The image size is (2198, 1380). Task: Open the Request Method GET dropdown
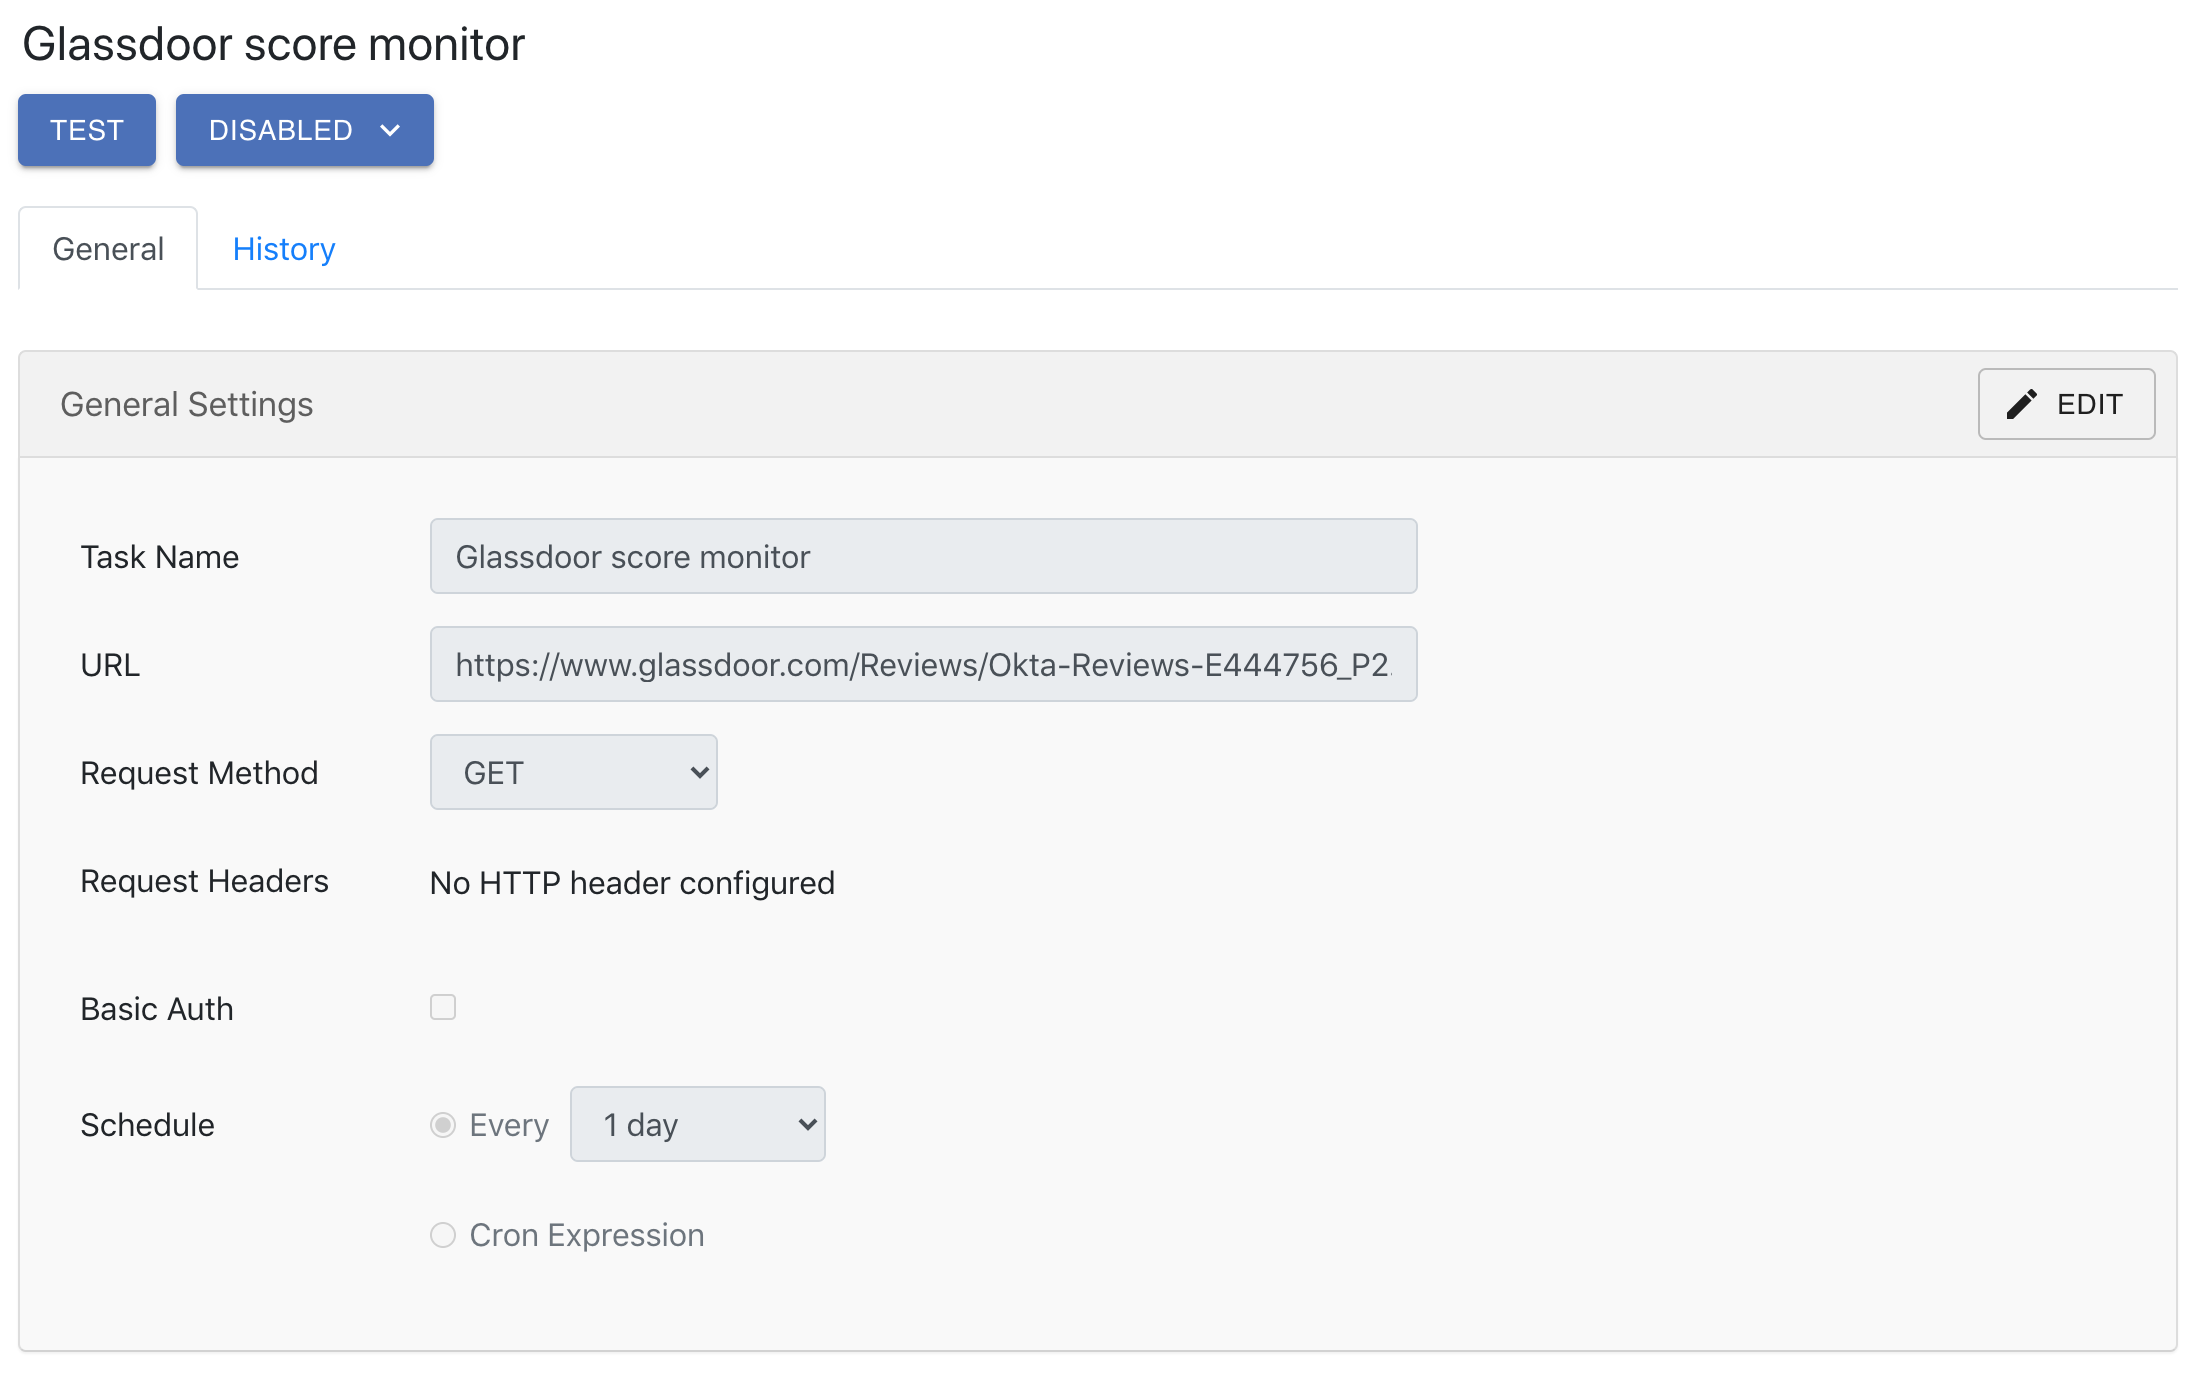click(572, 773)
